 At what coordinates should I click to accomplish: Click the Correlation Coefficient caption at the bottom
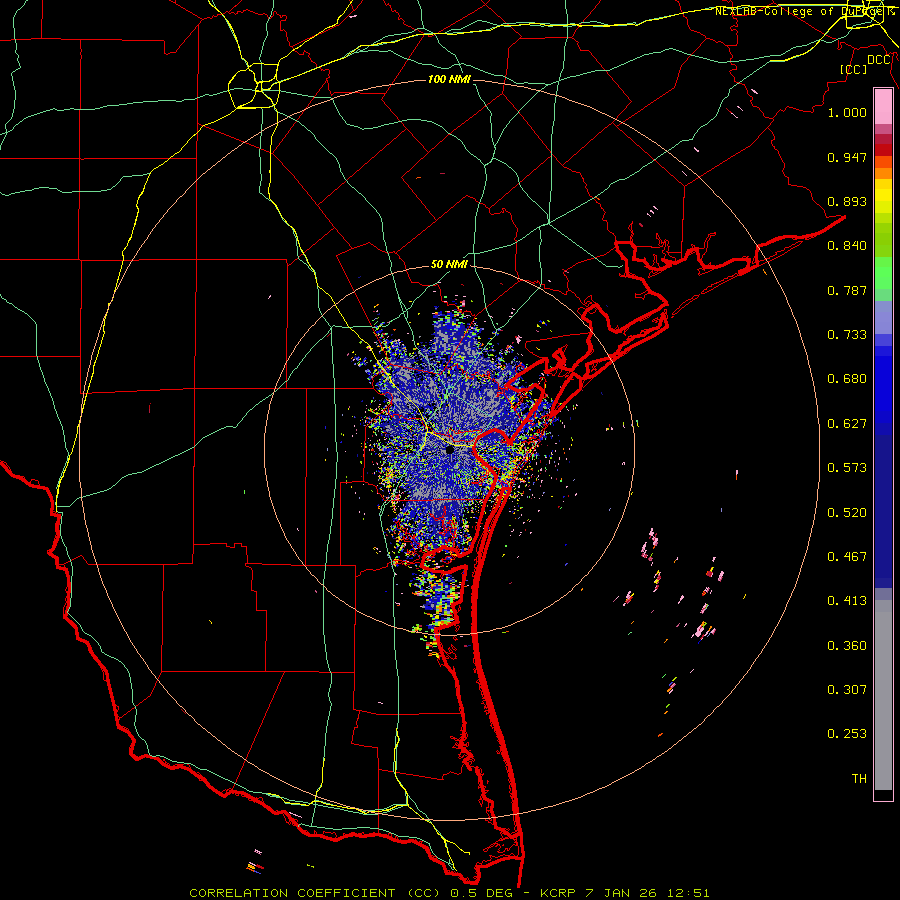pyautogui.click(x=449, y=893)
